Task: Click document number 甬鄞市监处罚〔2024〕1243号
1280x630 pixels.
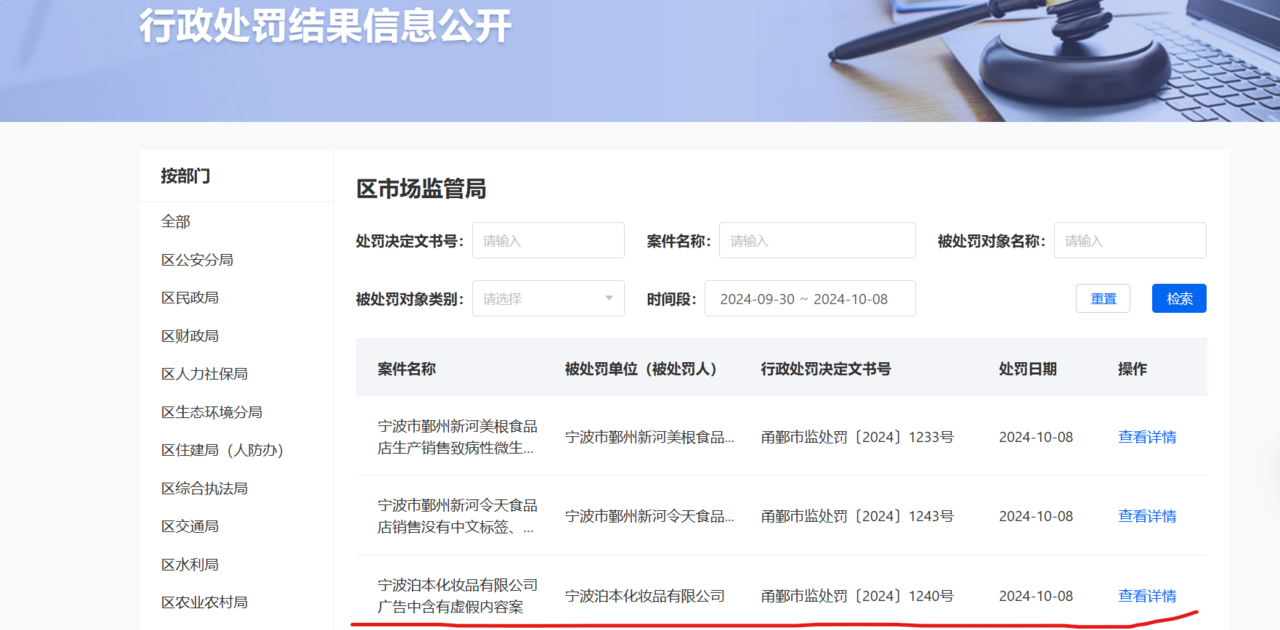Action: [x=857, y=516]
